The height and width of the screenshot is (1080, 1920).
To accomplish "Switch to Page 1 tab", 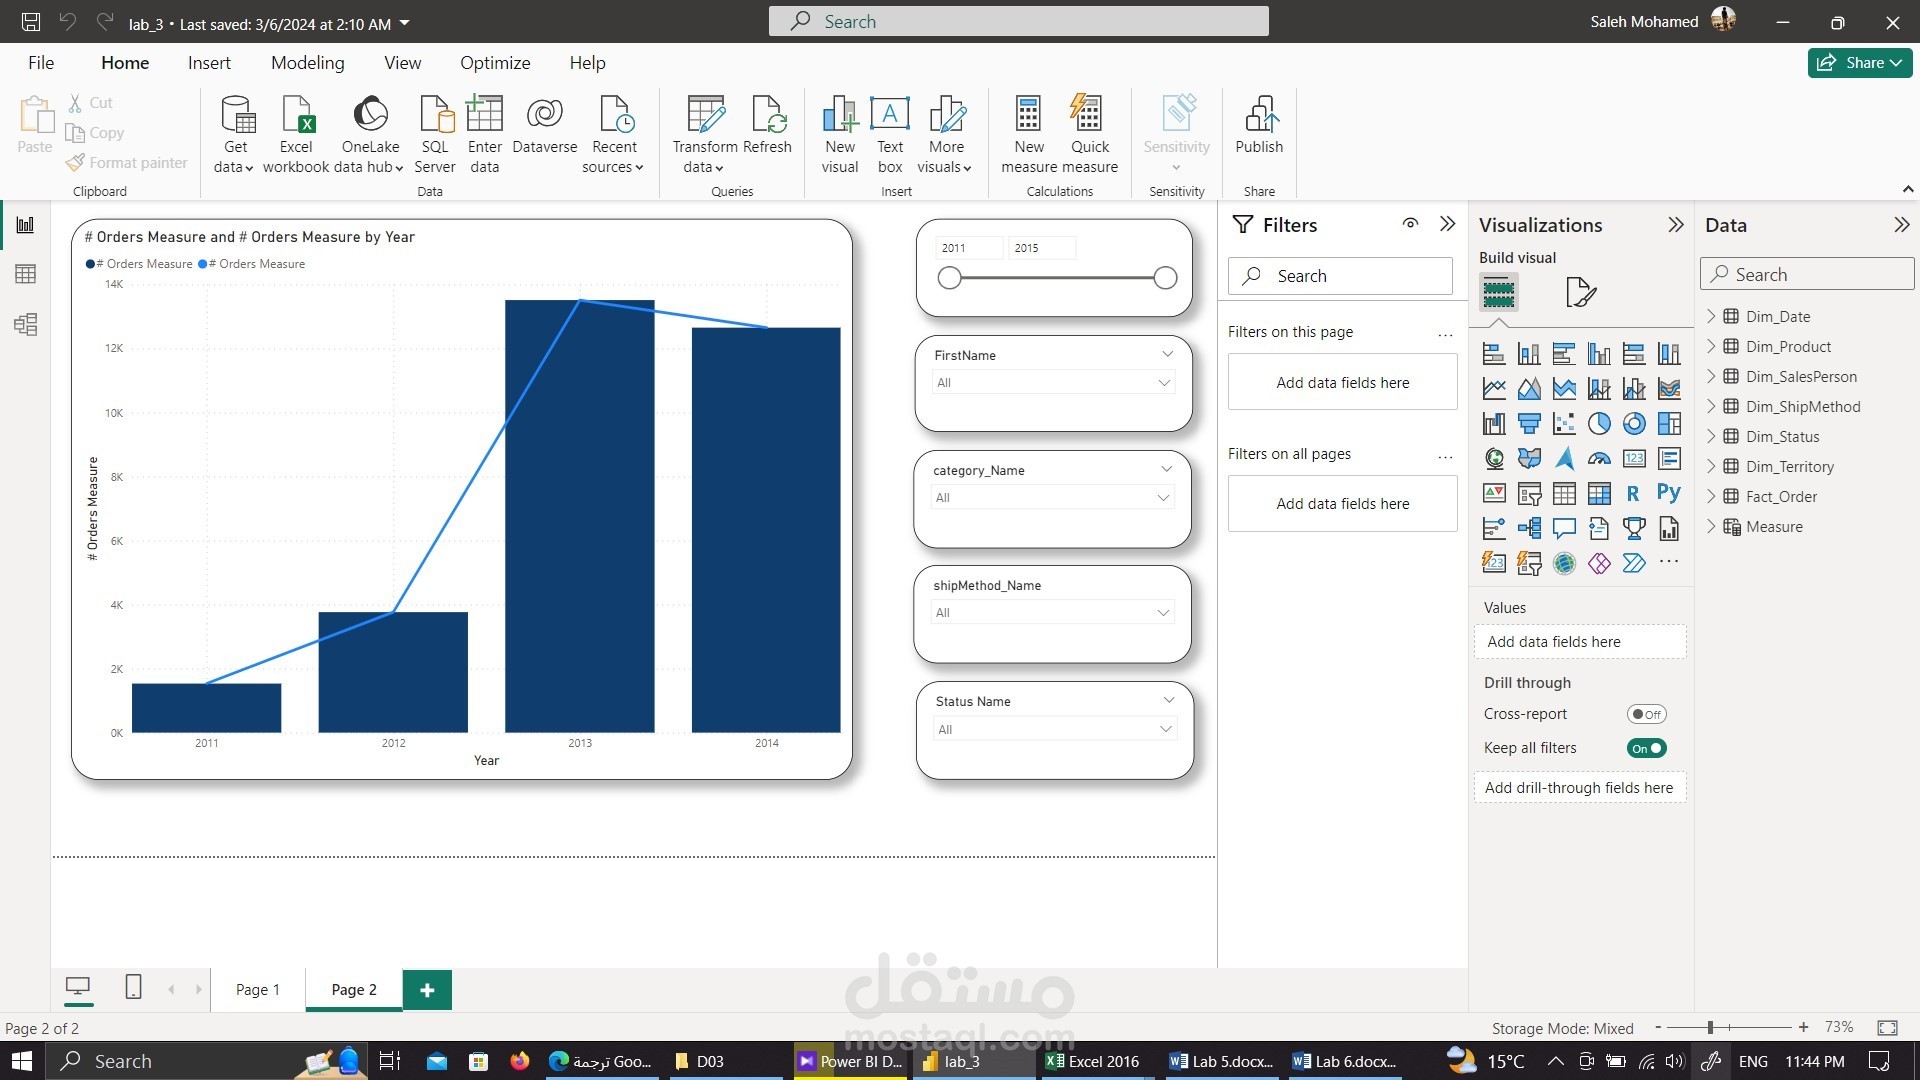I will point(257,989).
